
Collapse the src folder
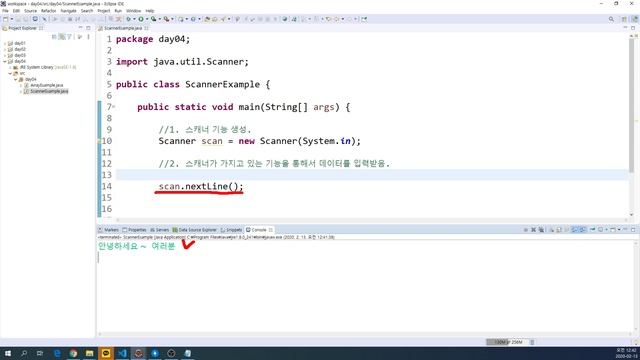[10, 73]
